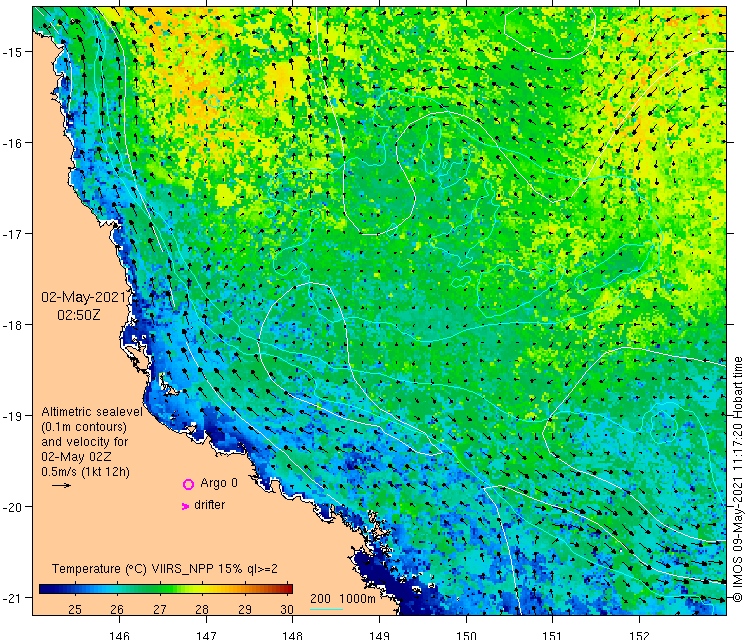Click the latitude axis label -19

[x=12, y=416]
